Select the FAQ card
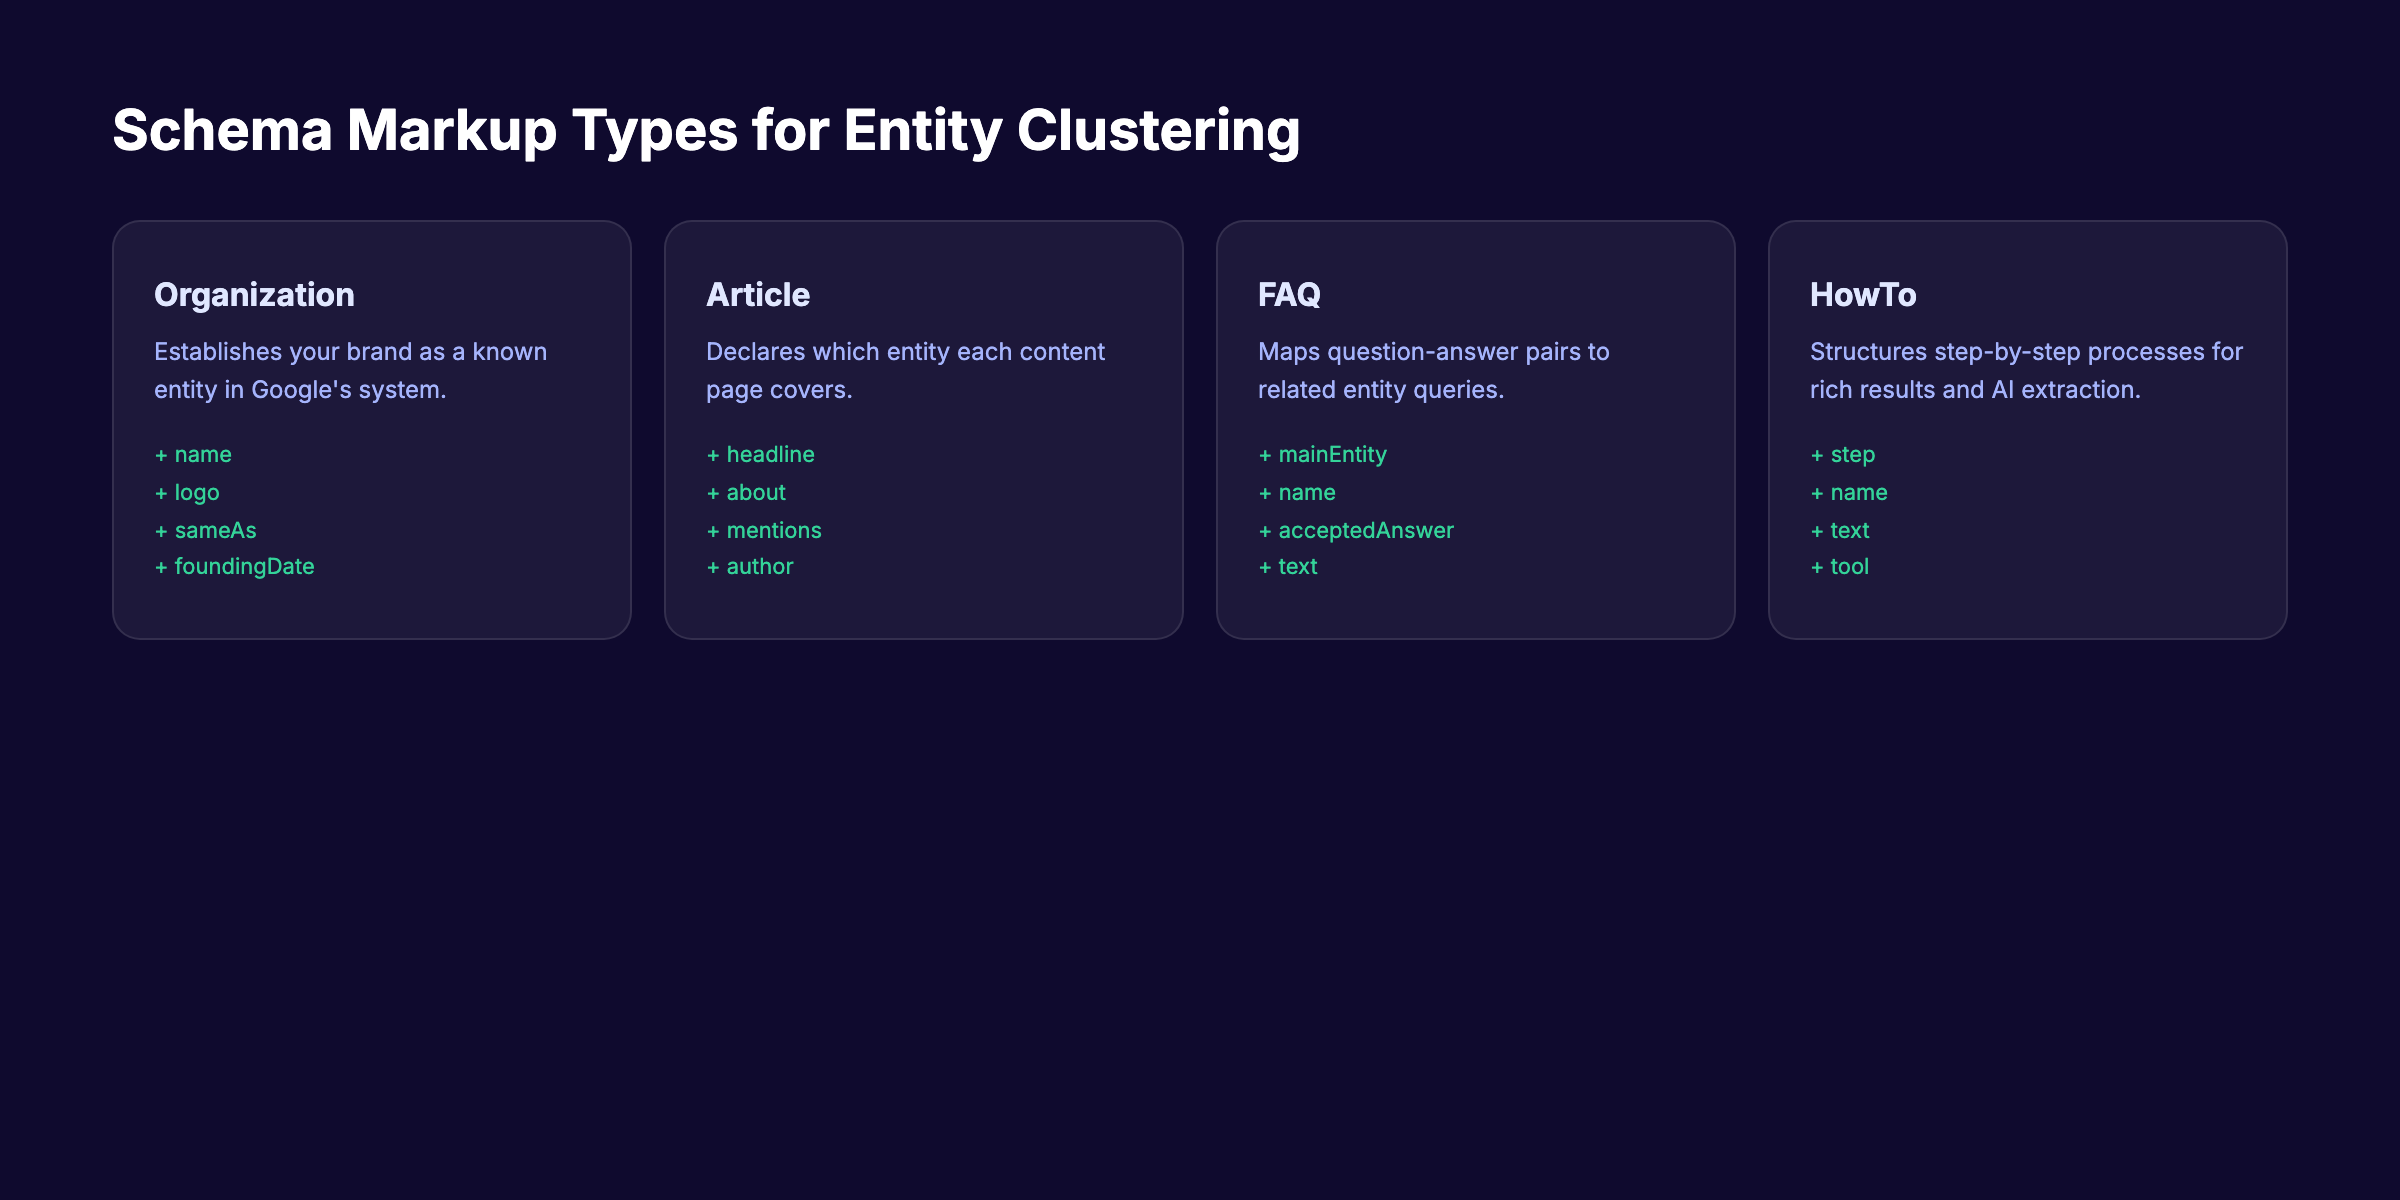The width and height of the screenshot is (2400, 1200). (x=1477, y=428)
